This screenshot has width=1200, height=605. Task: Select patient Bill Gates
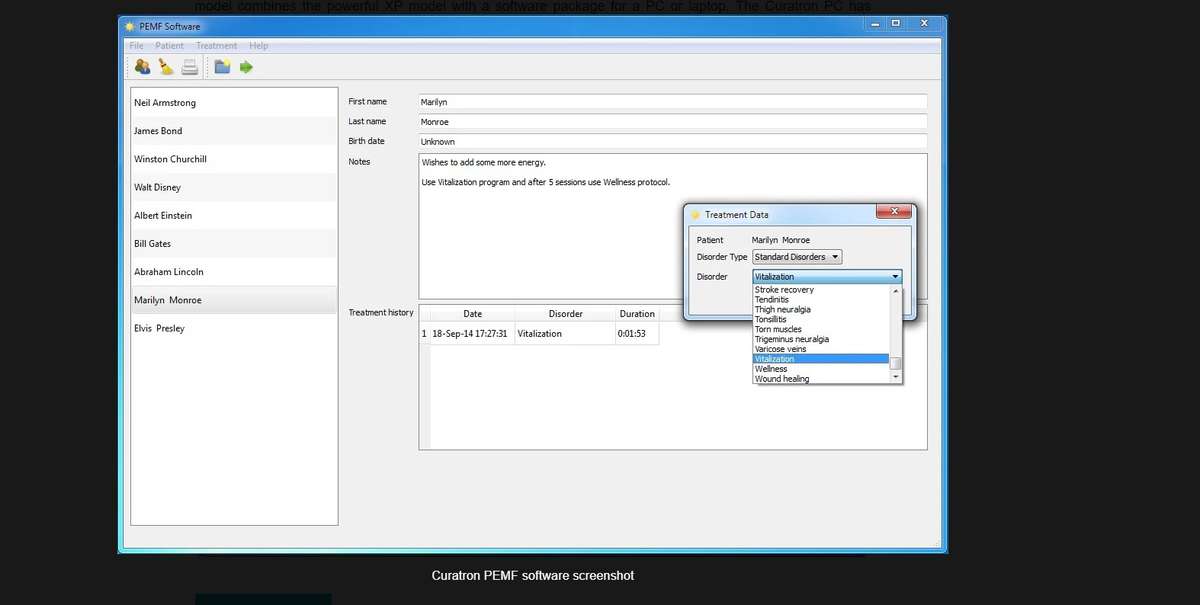pos(234,244)
